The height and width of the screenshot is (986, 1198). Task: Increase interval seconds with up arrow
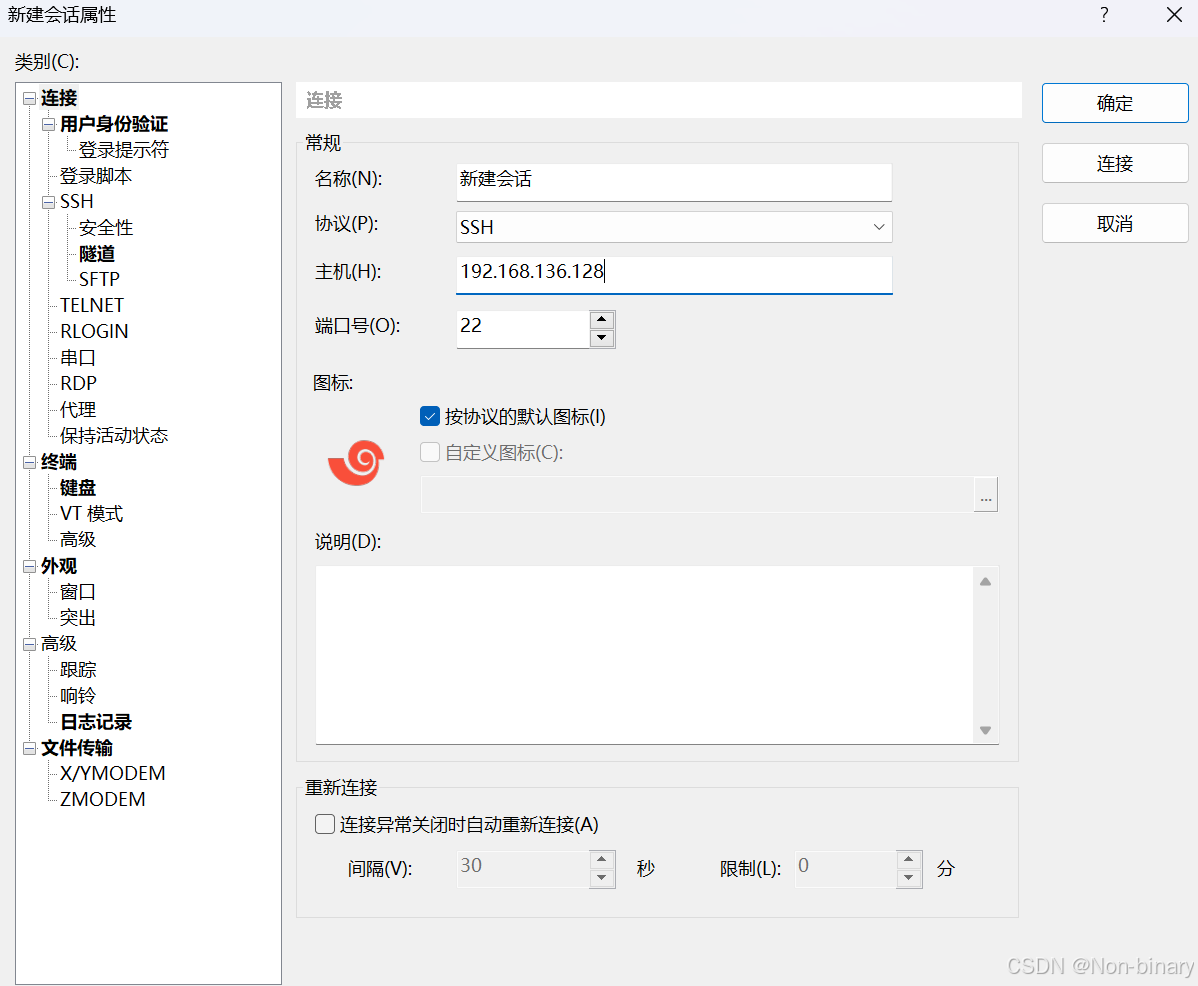602,859
